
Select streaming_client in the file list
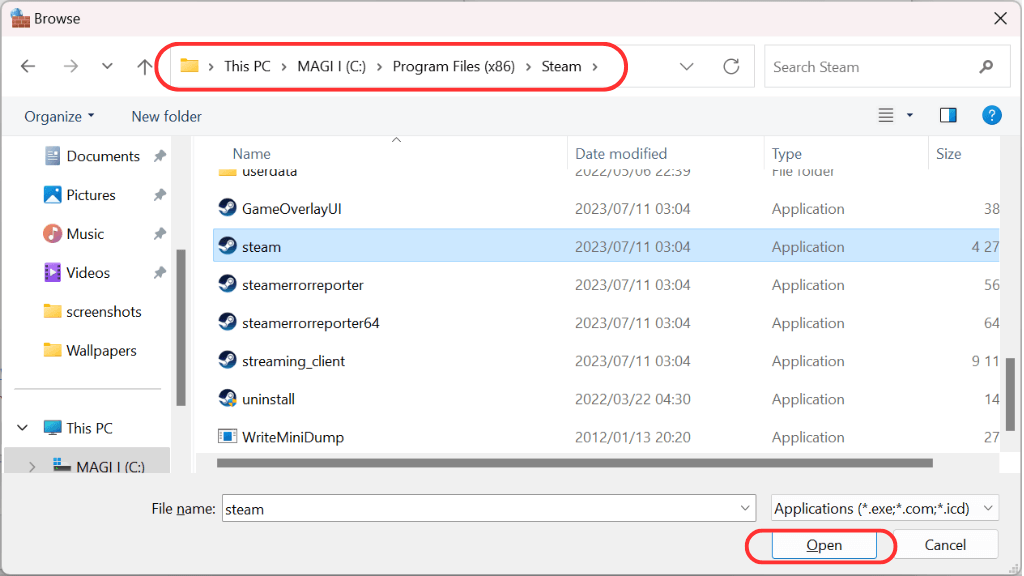click(293, 361)
